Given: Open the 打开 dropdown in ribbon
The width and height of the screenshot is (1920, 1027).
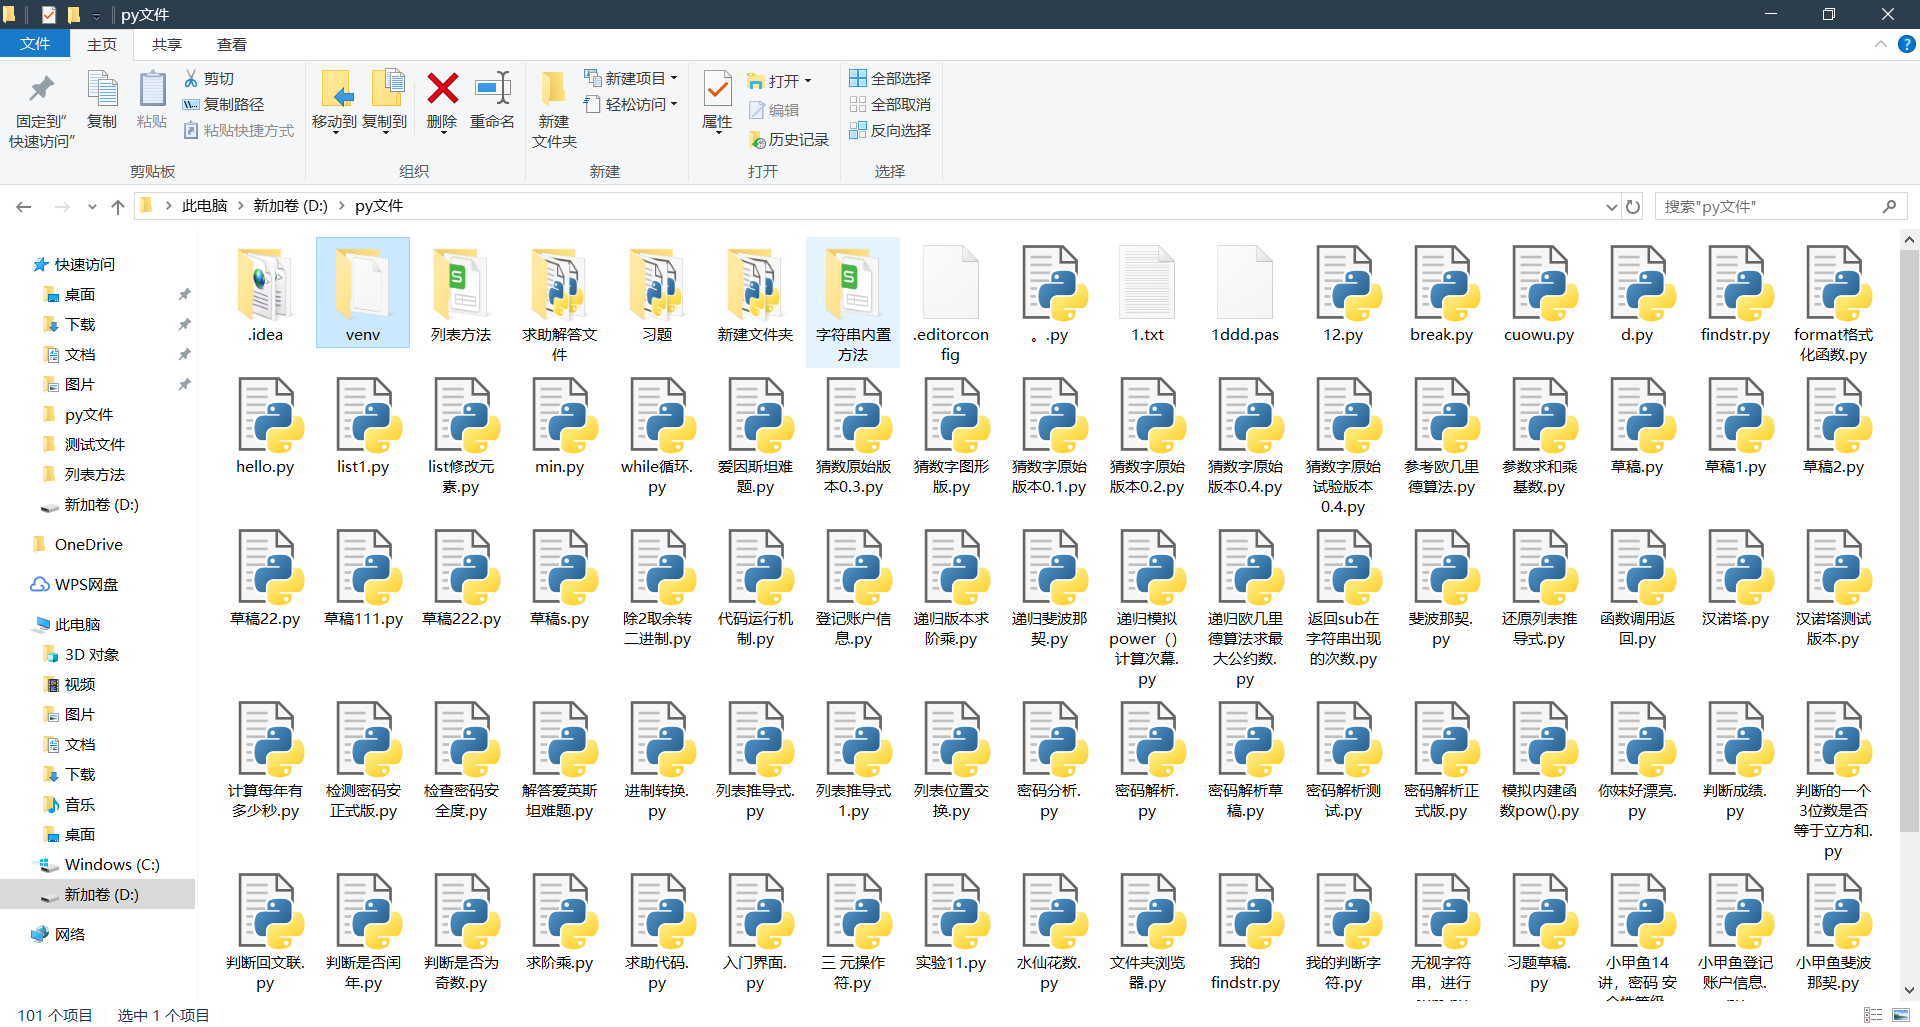Looking at the screenshot, I should [780, 81].
